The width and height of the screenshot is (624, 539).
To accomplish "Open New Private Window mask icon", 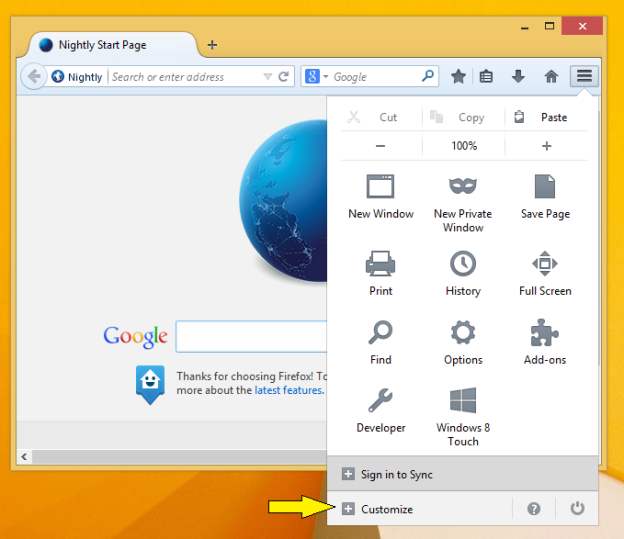I will (463, 204).
